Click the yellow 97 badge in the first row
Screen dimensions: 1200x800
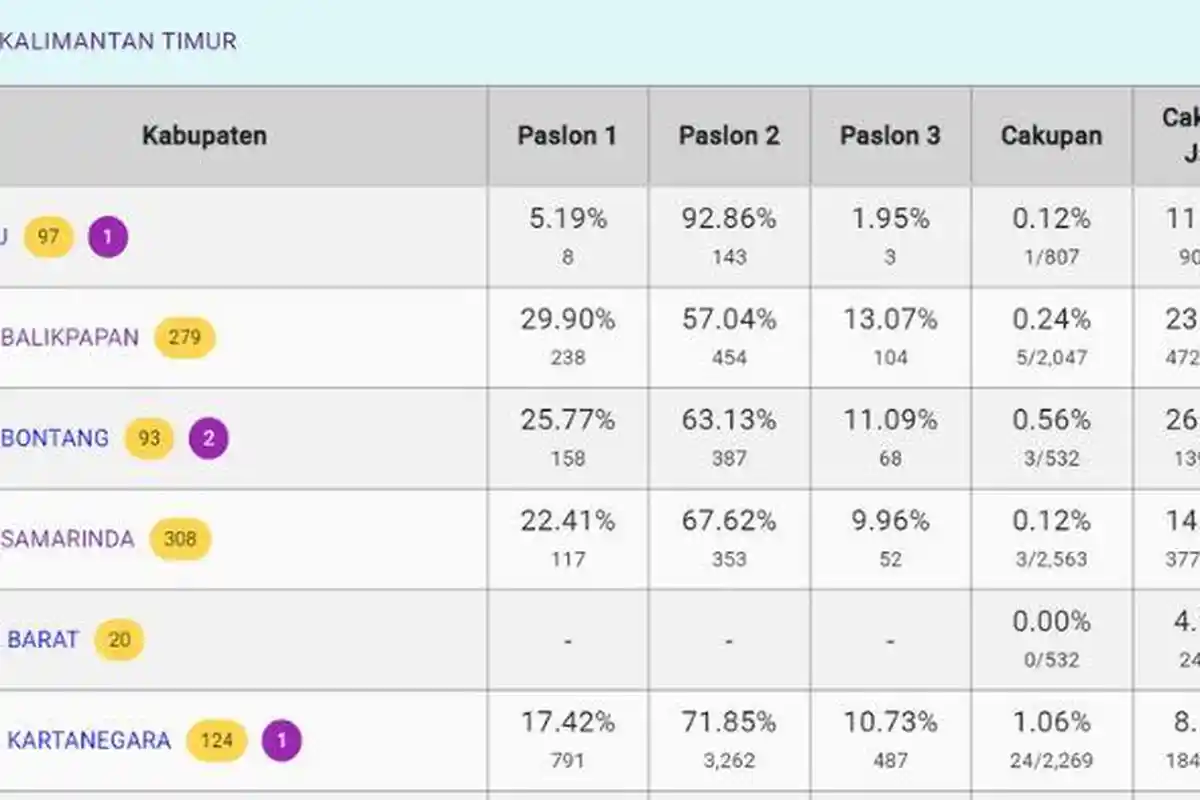[48, 237]
